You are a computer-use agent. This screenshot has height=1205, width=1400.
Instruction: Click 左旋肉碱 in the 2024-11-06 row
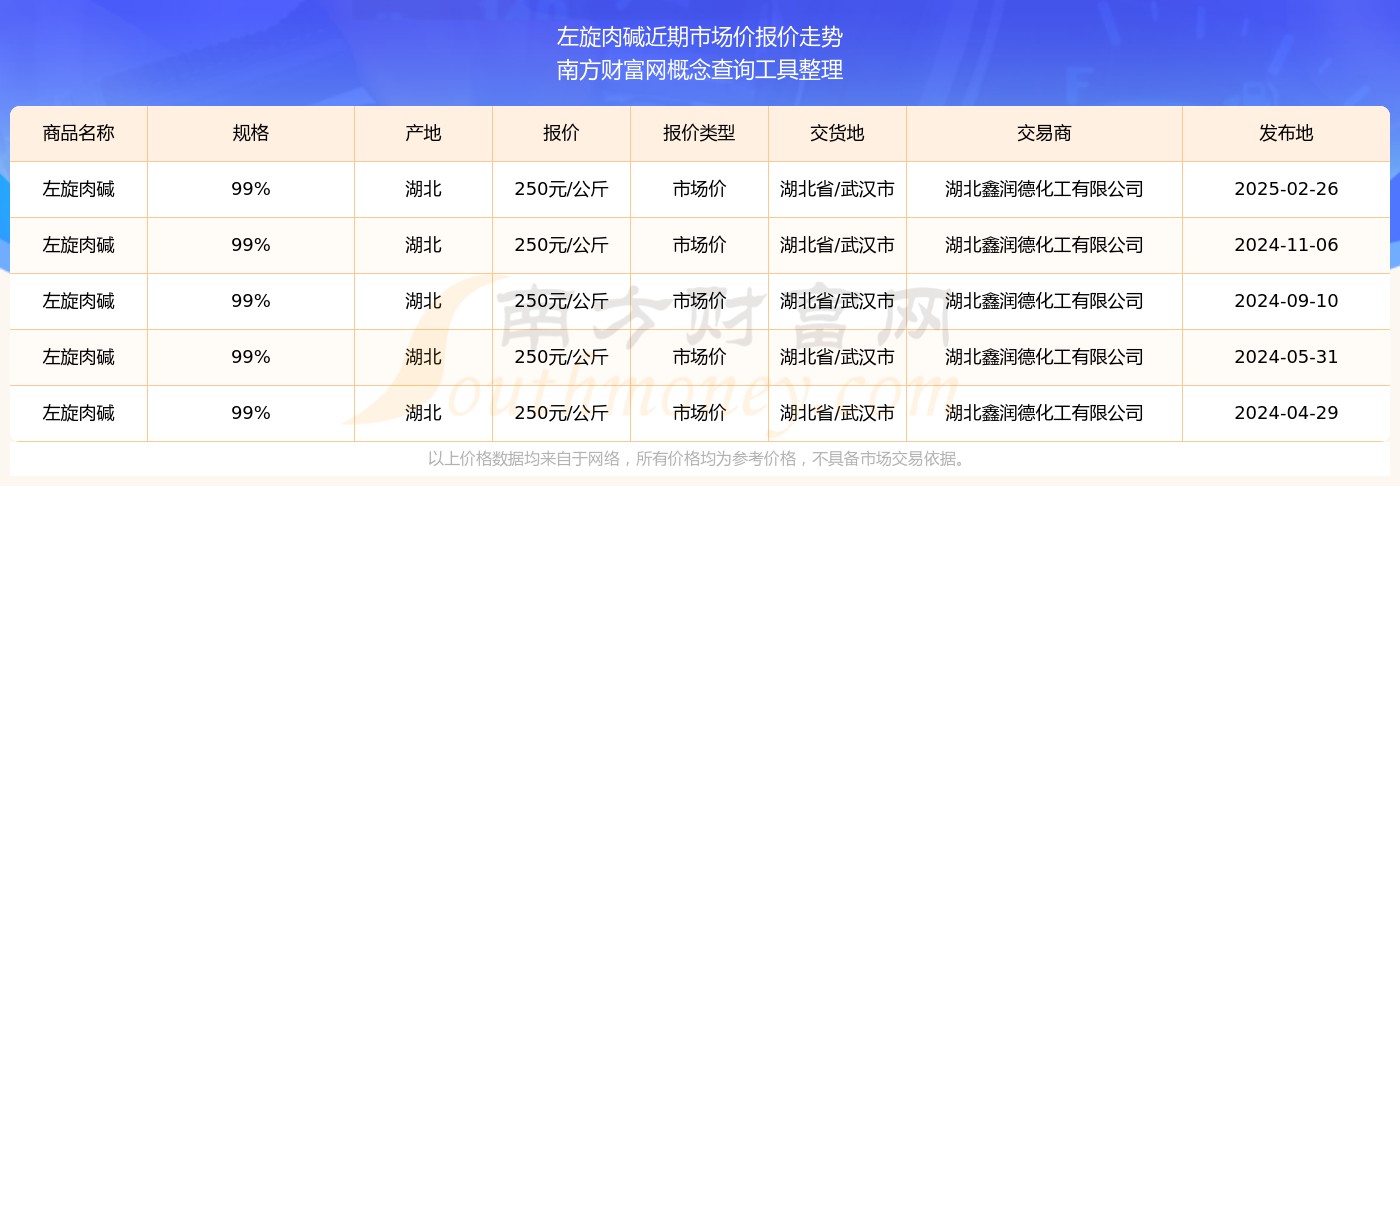point(79,245)
